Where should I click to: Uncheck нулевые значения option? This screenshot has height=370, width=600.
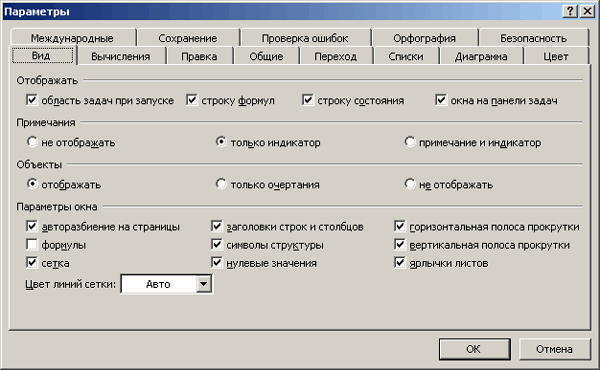[x=217, y=263]
